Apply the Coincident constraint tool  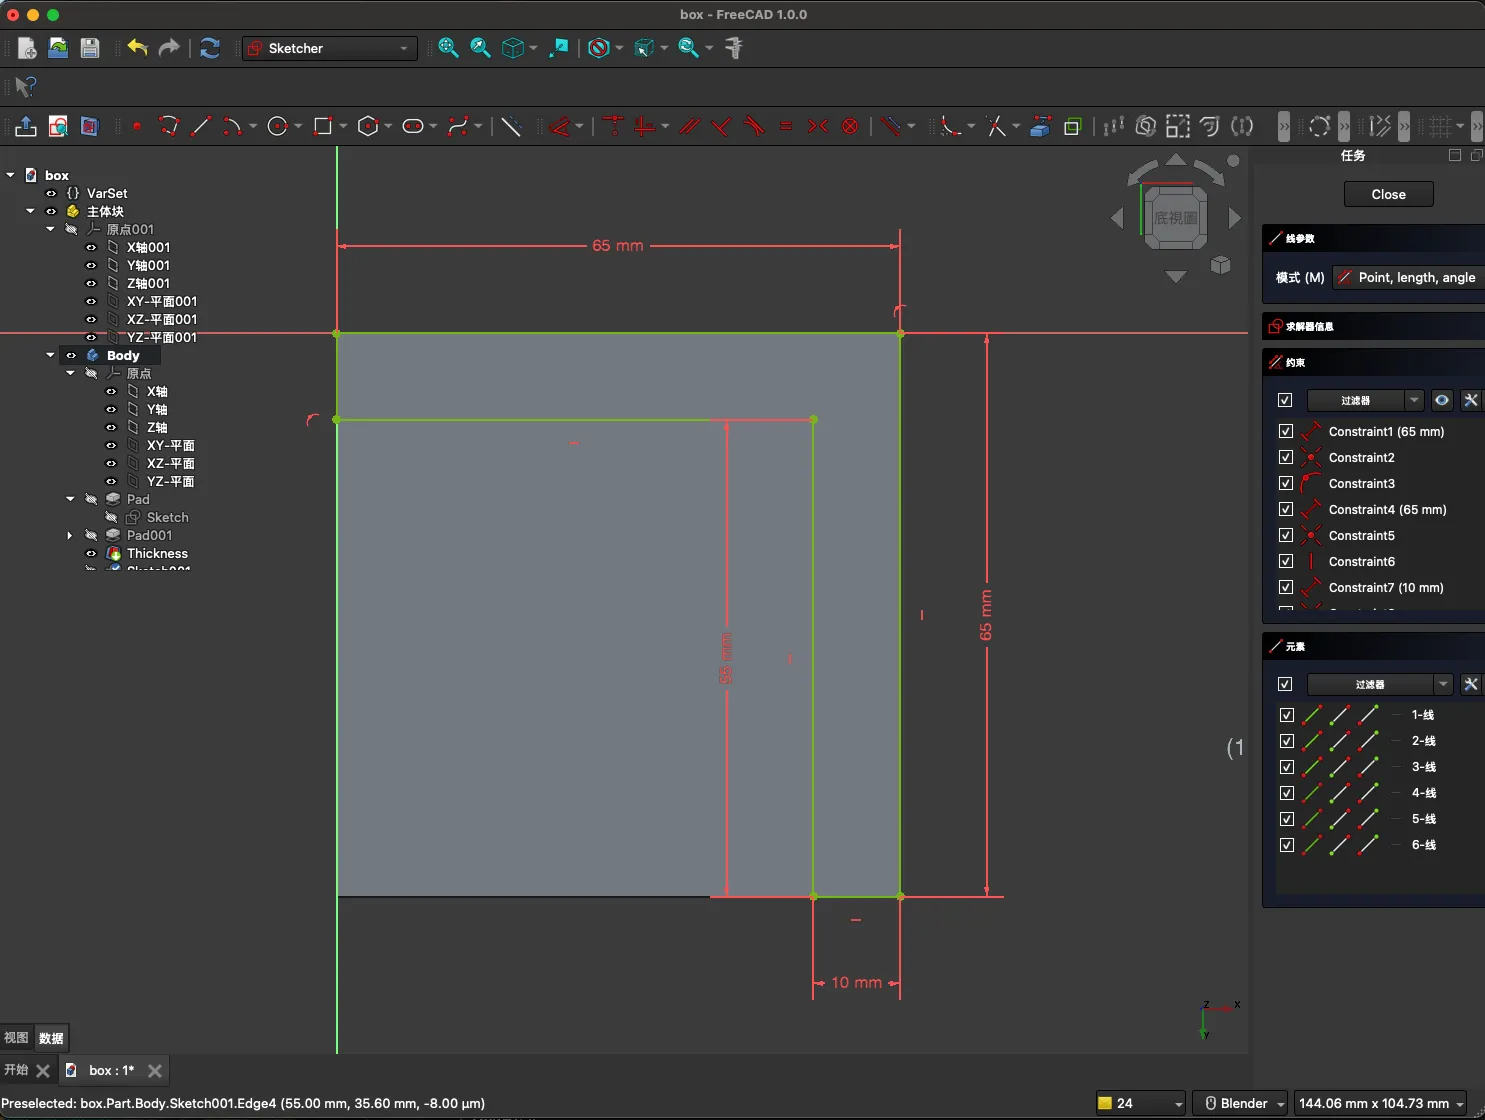tap(614, 126)
